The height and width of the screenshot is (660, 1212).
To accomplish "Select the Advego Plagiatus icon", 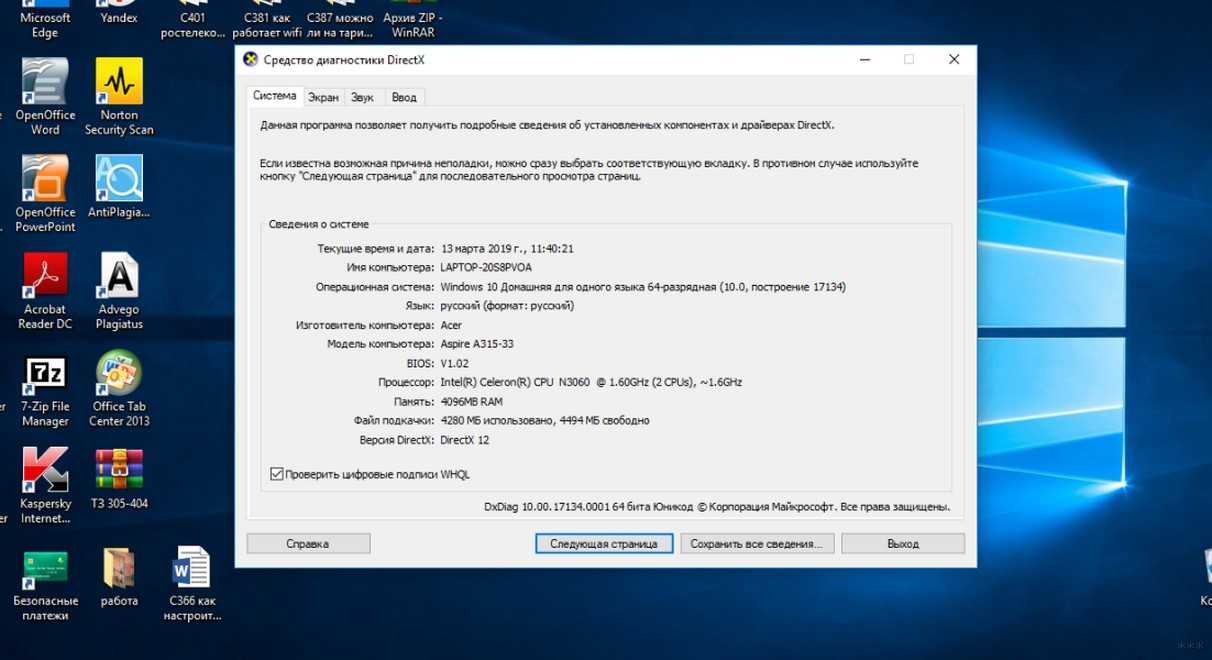I will click(119, 277).
